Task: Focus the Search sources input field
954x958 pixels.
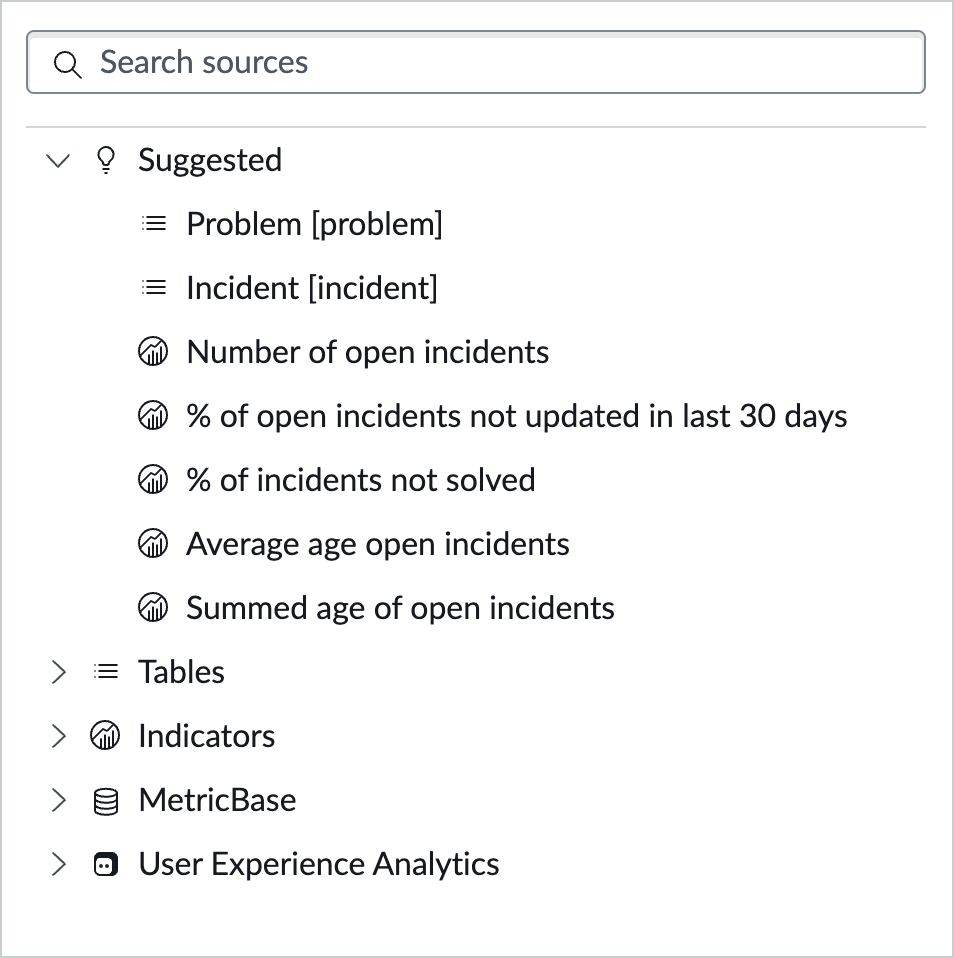Action: click(500, 63)
